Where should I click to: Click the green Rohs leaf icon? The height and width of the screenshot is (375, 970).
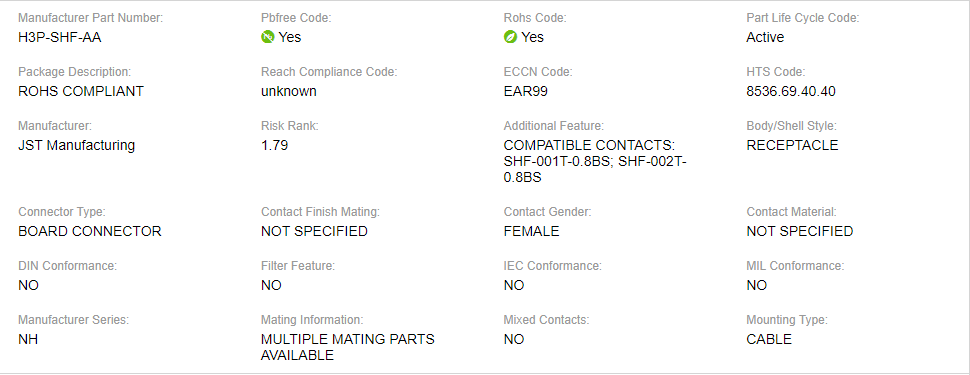click(x=510, y=37)
